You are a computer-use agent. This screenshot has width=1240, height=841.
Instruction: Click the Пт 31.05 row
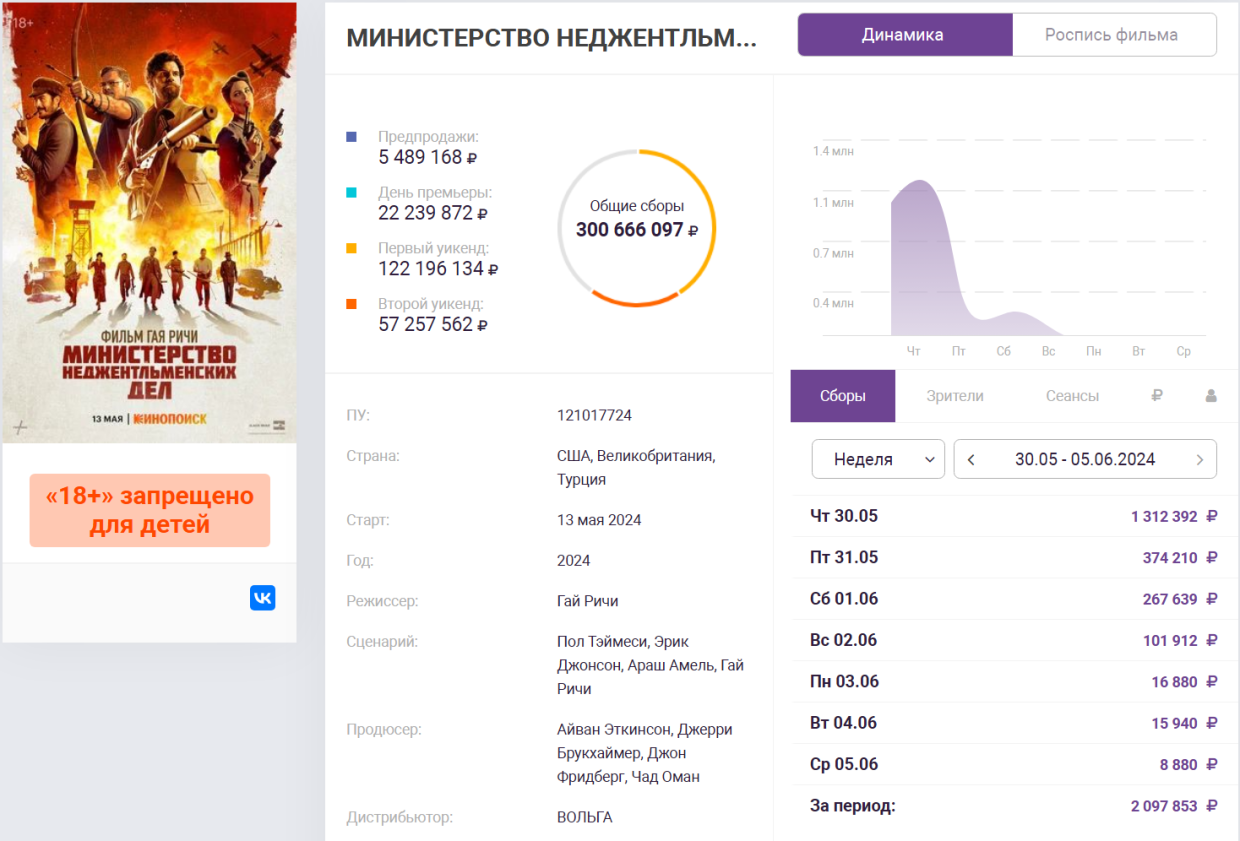(x=1014, y=558)
